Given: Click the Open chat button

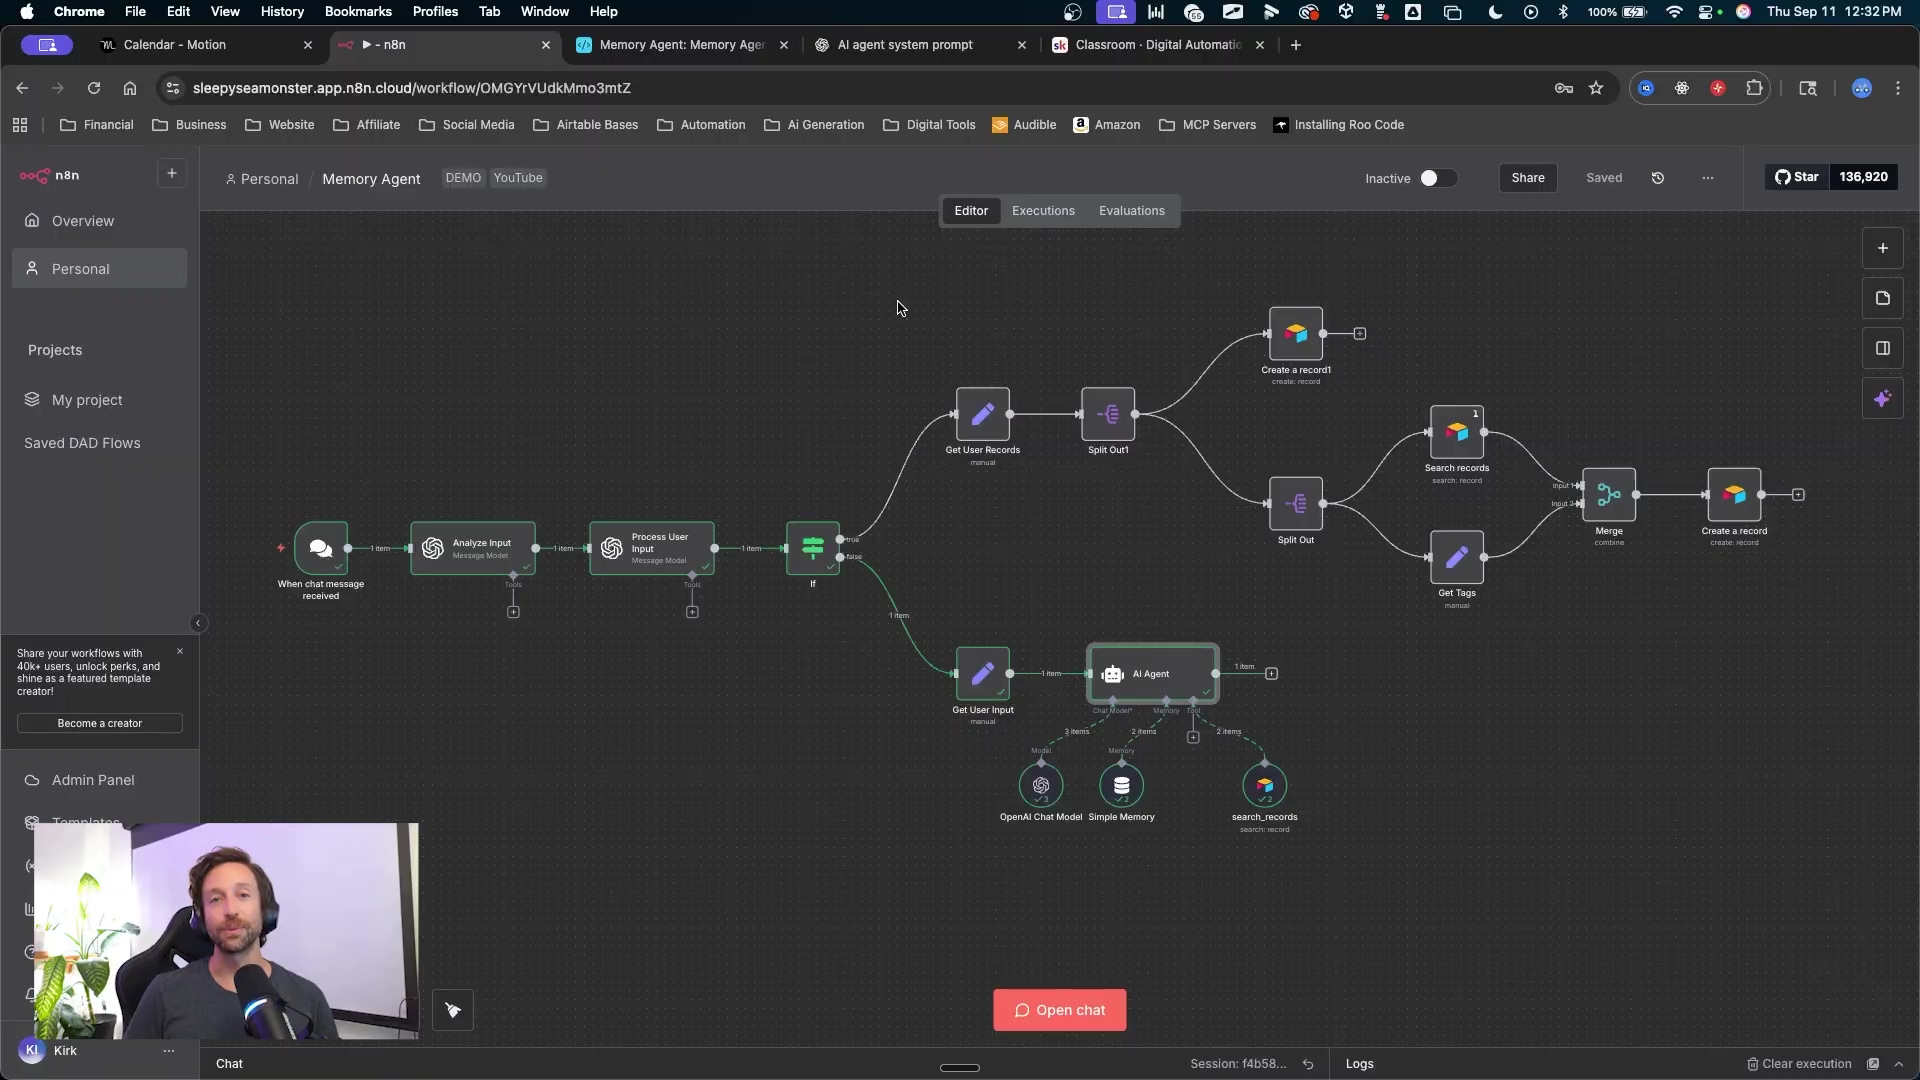Looking at the screenshot, I should click(x=1059, y=1010).
